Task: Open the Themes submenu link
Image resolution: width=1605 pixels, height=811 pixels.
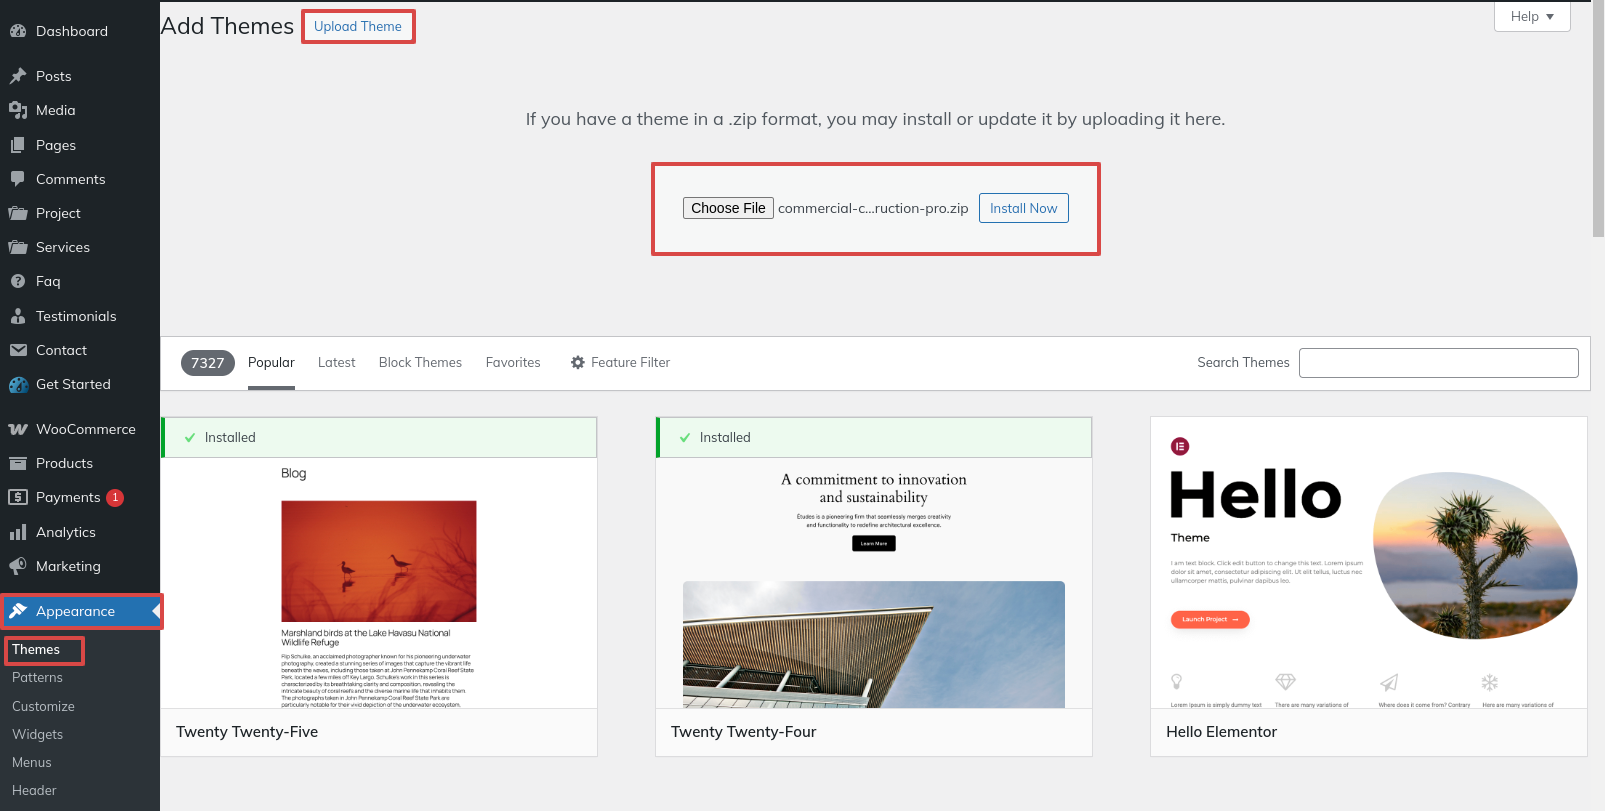Action: [36, 649]
